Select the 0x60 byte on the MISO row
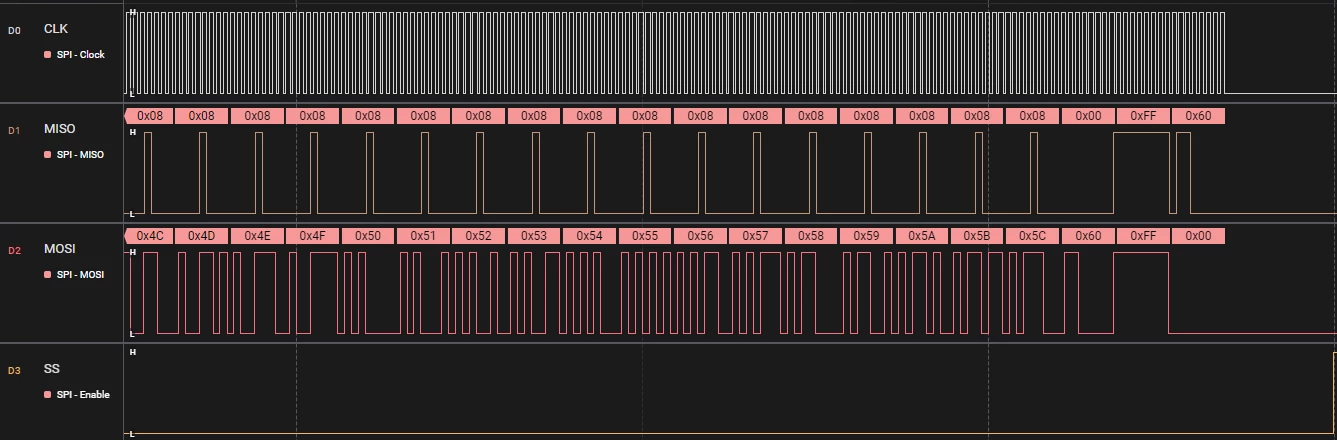 [1199, 116]
